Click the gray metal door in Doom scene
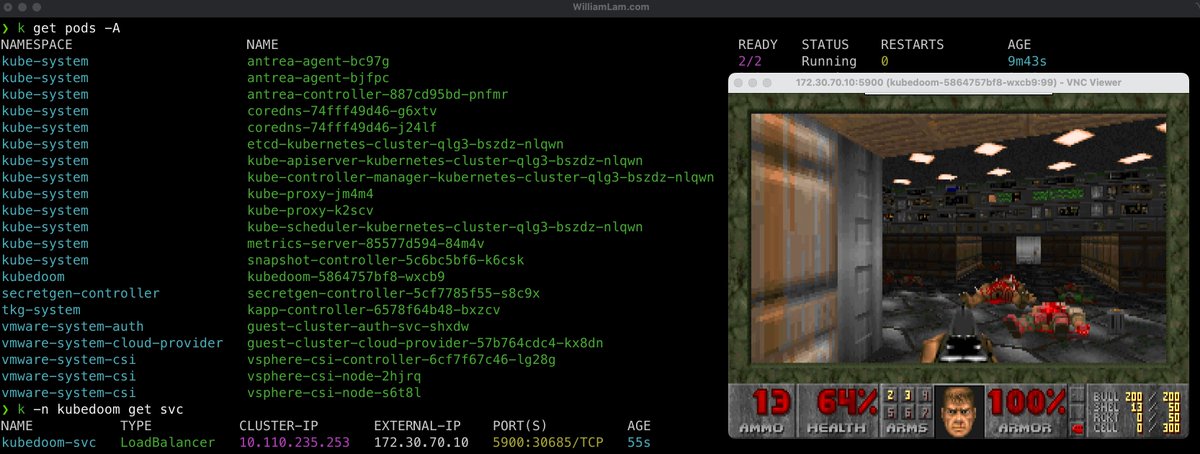 point(1027,250)
